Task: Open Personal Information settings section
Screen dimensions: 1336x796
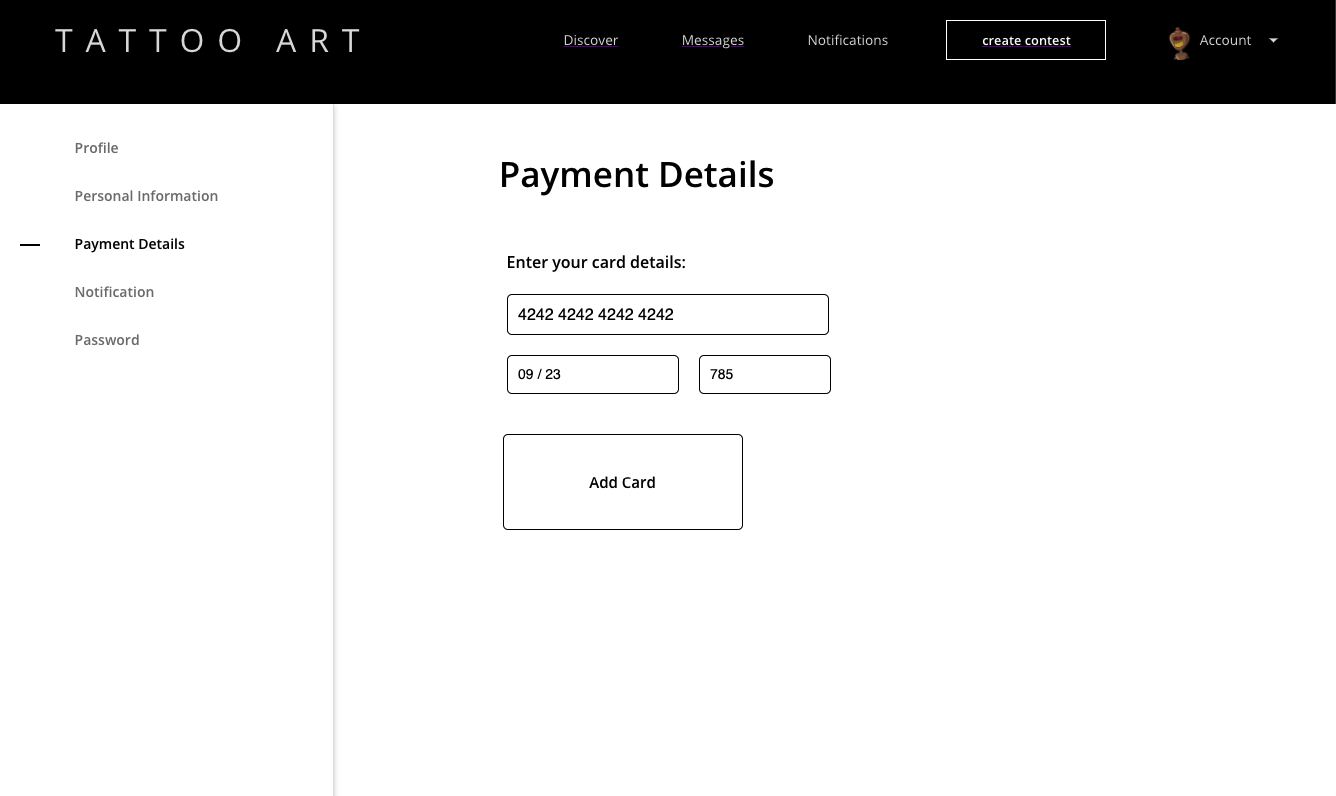Action: 146,196
